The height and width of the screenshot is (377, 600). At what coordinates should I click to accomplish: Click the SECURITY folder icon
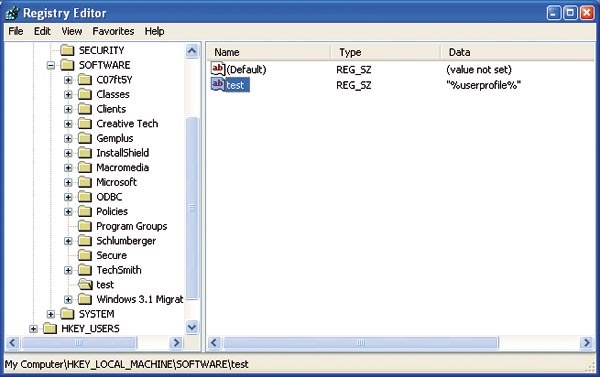(67, 50)
